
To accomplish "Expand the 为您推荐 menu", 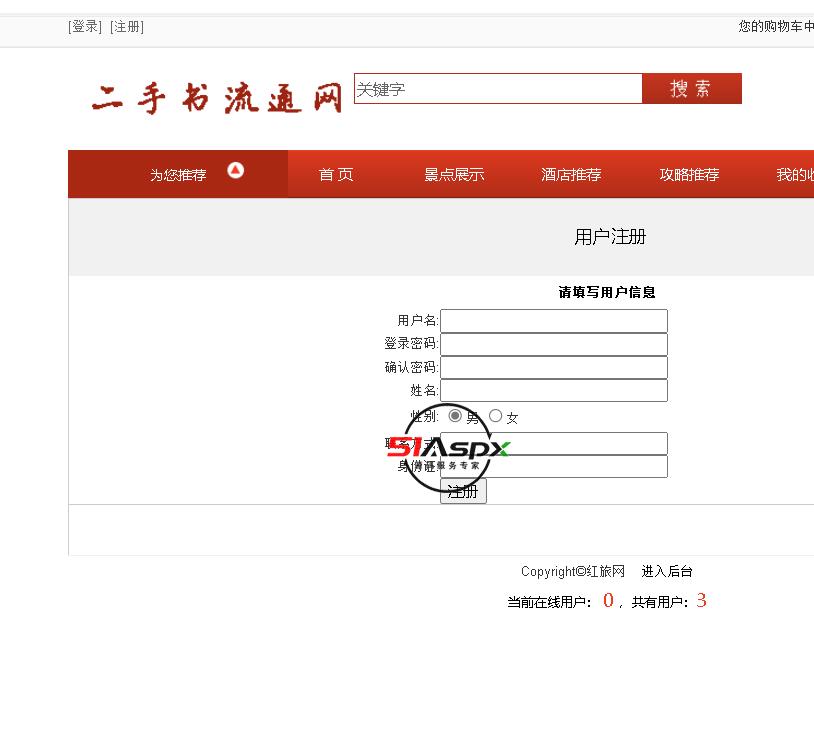I will coord(178,174).
